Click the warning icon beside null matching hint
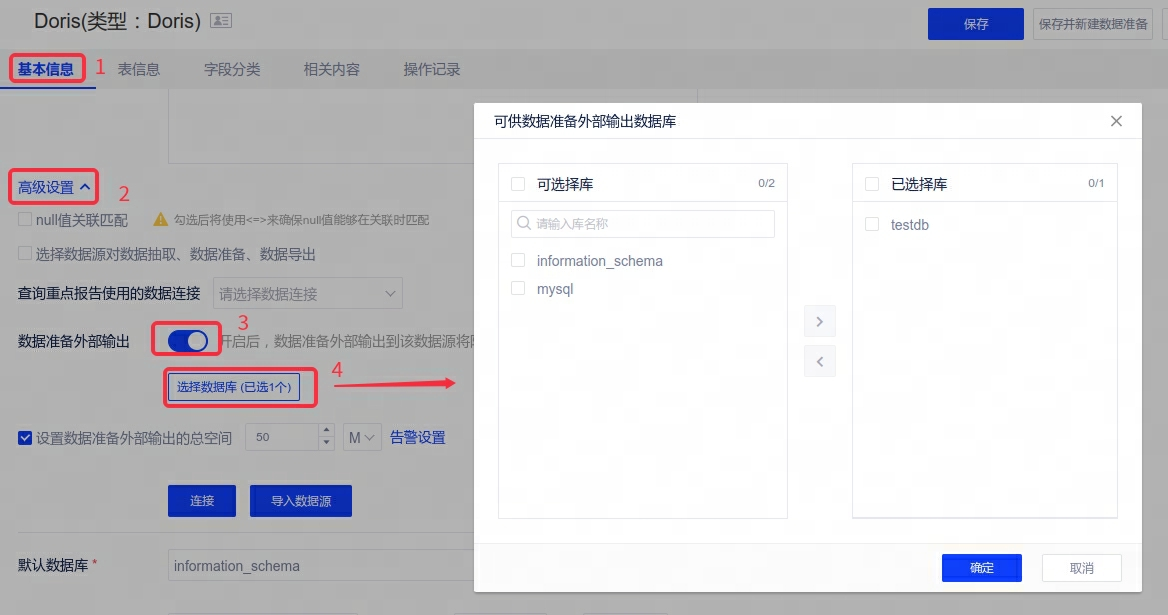 [160, 219]
